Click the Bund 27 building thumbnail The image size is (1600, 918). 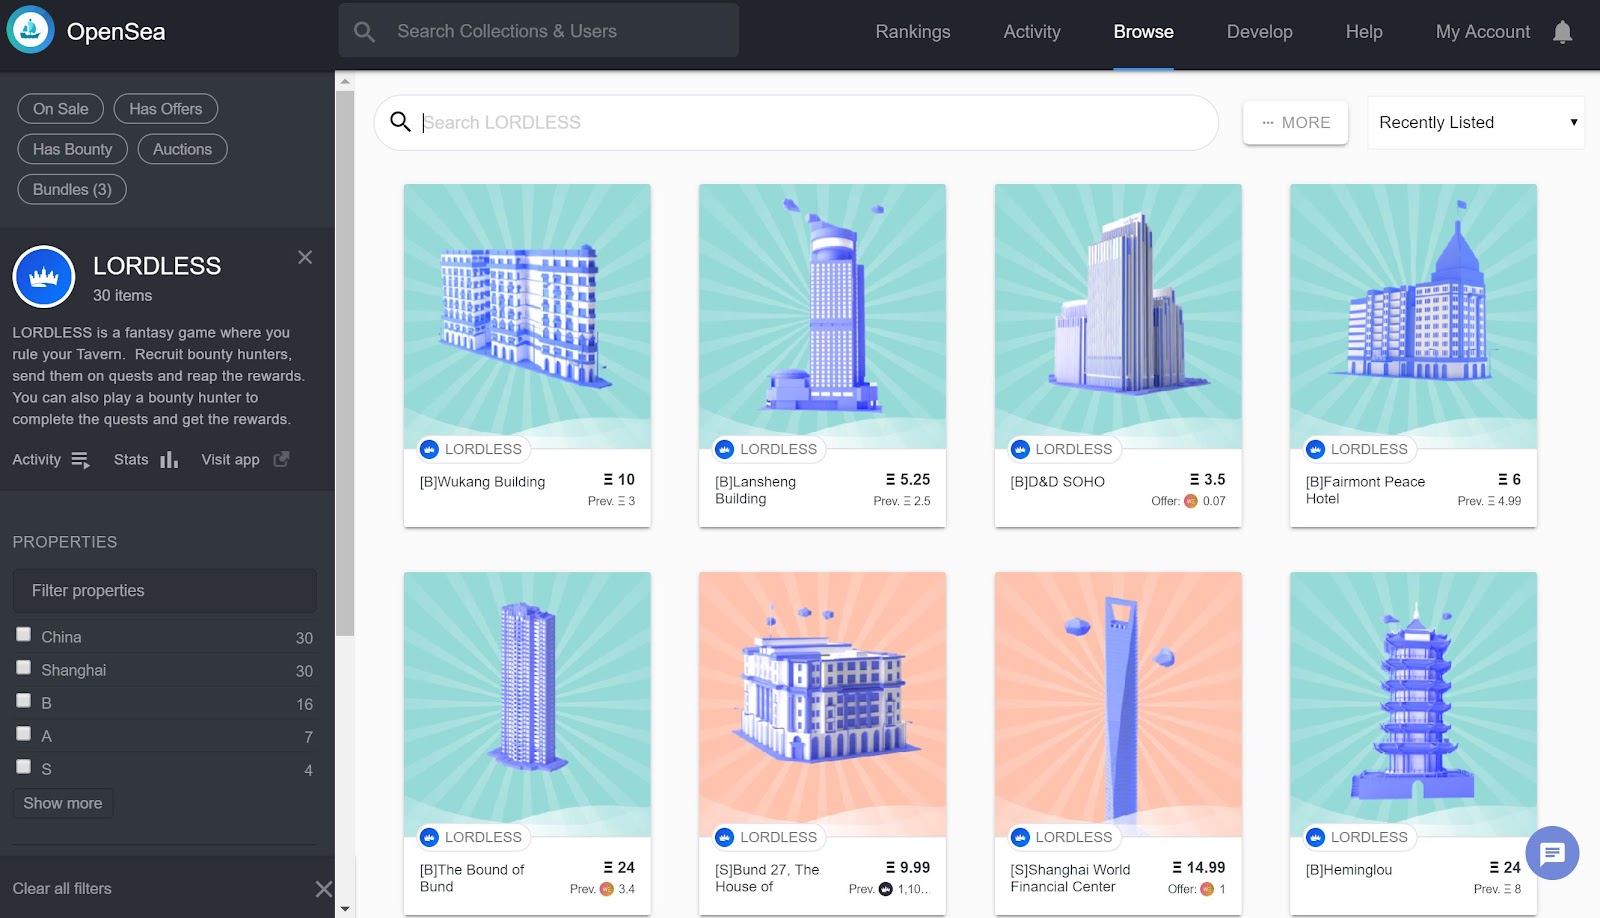[x=822, y=704]
